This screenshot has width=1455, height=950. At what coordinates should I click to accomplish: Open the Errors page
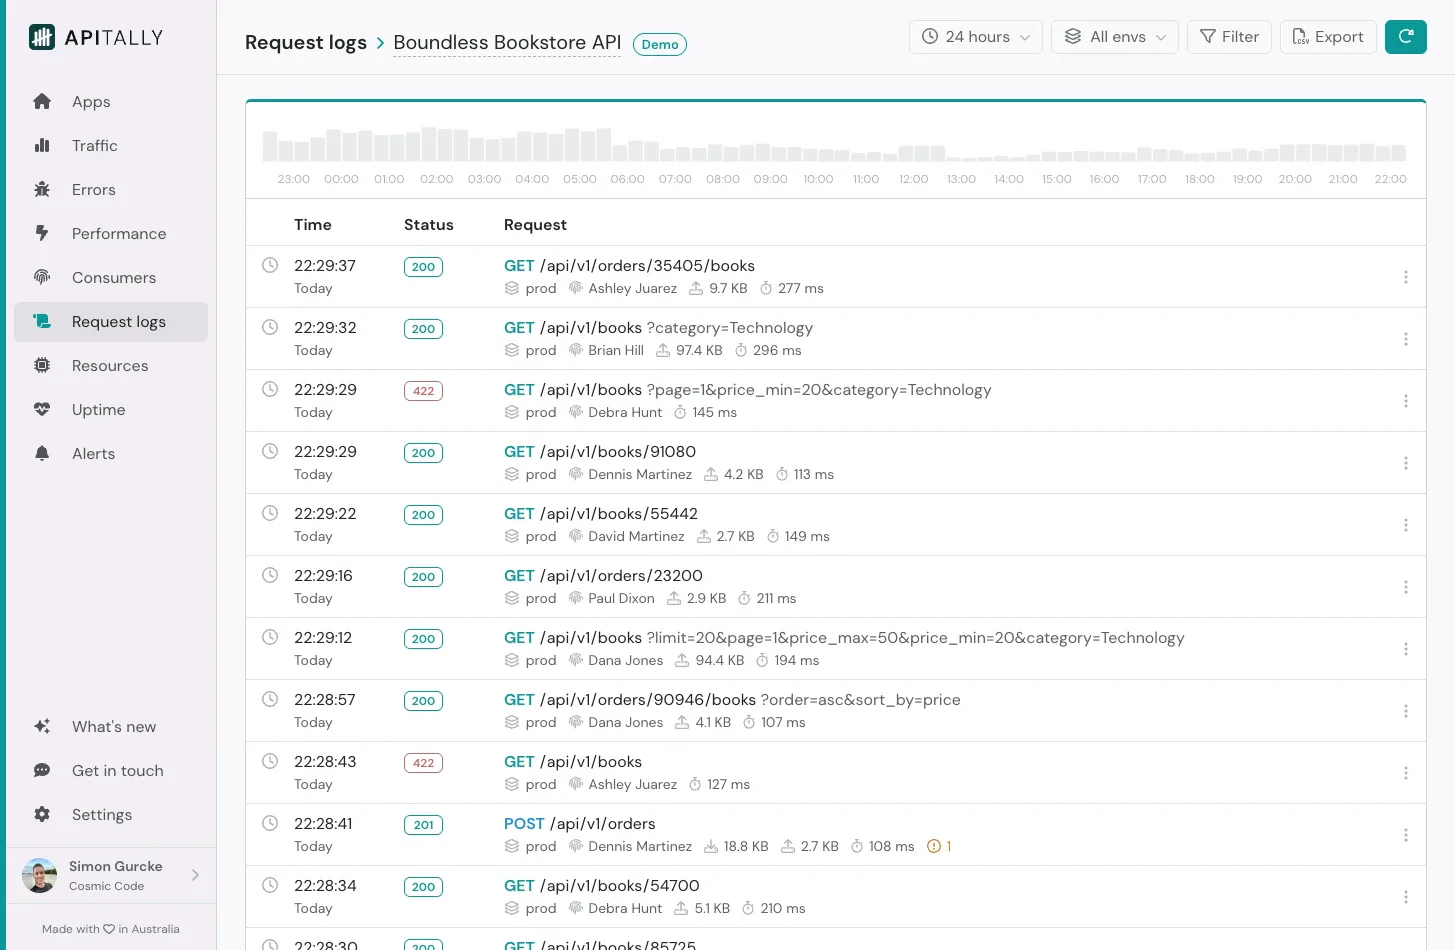110,190
